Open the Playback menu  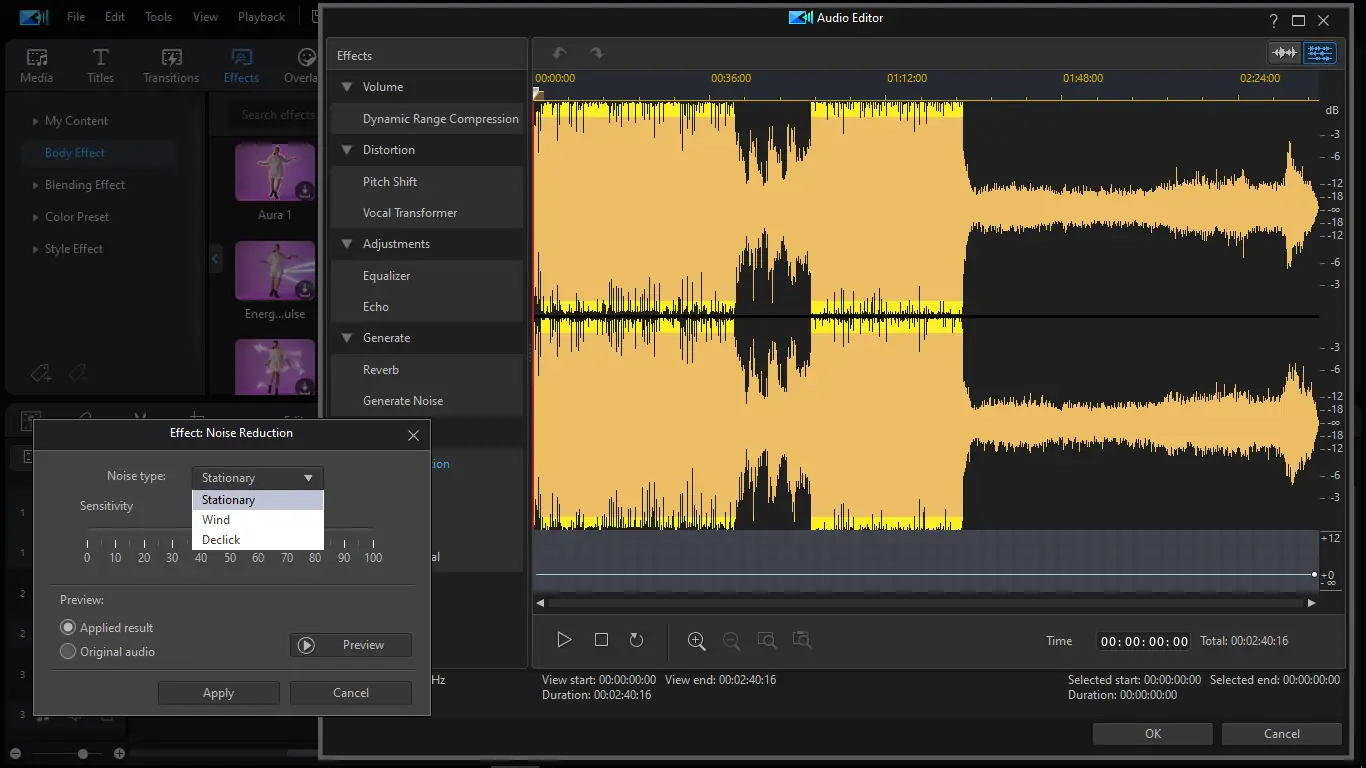pos(261,17)
